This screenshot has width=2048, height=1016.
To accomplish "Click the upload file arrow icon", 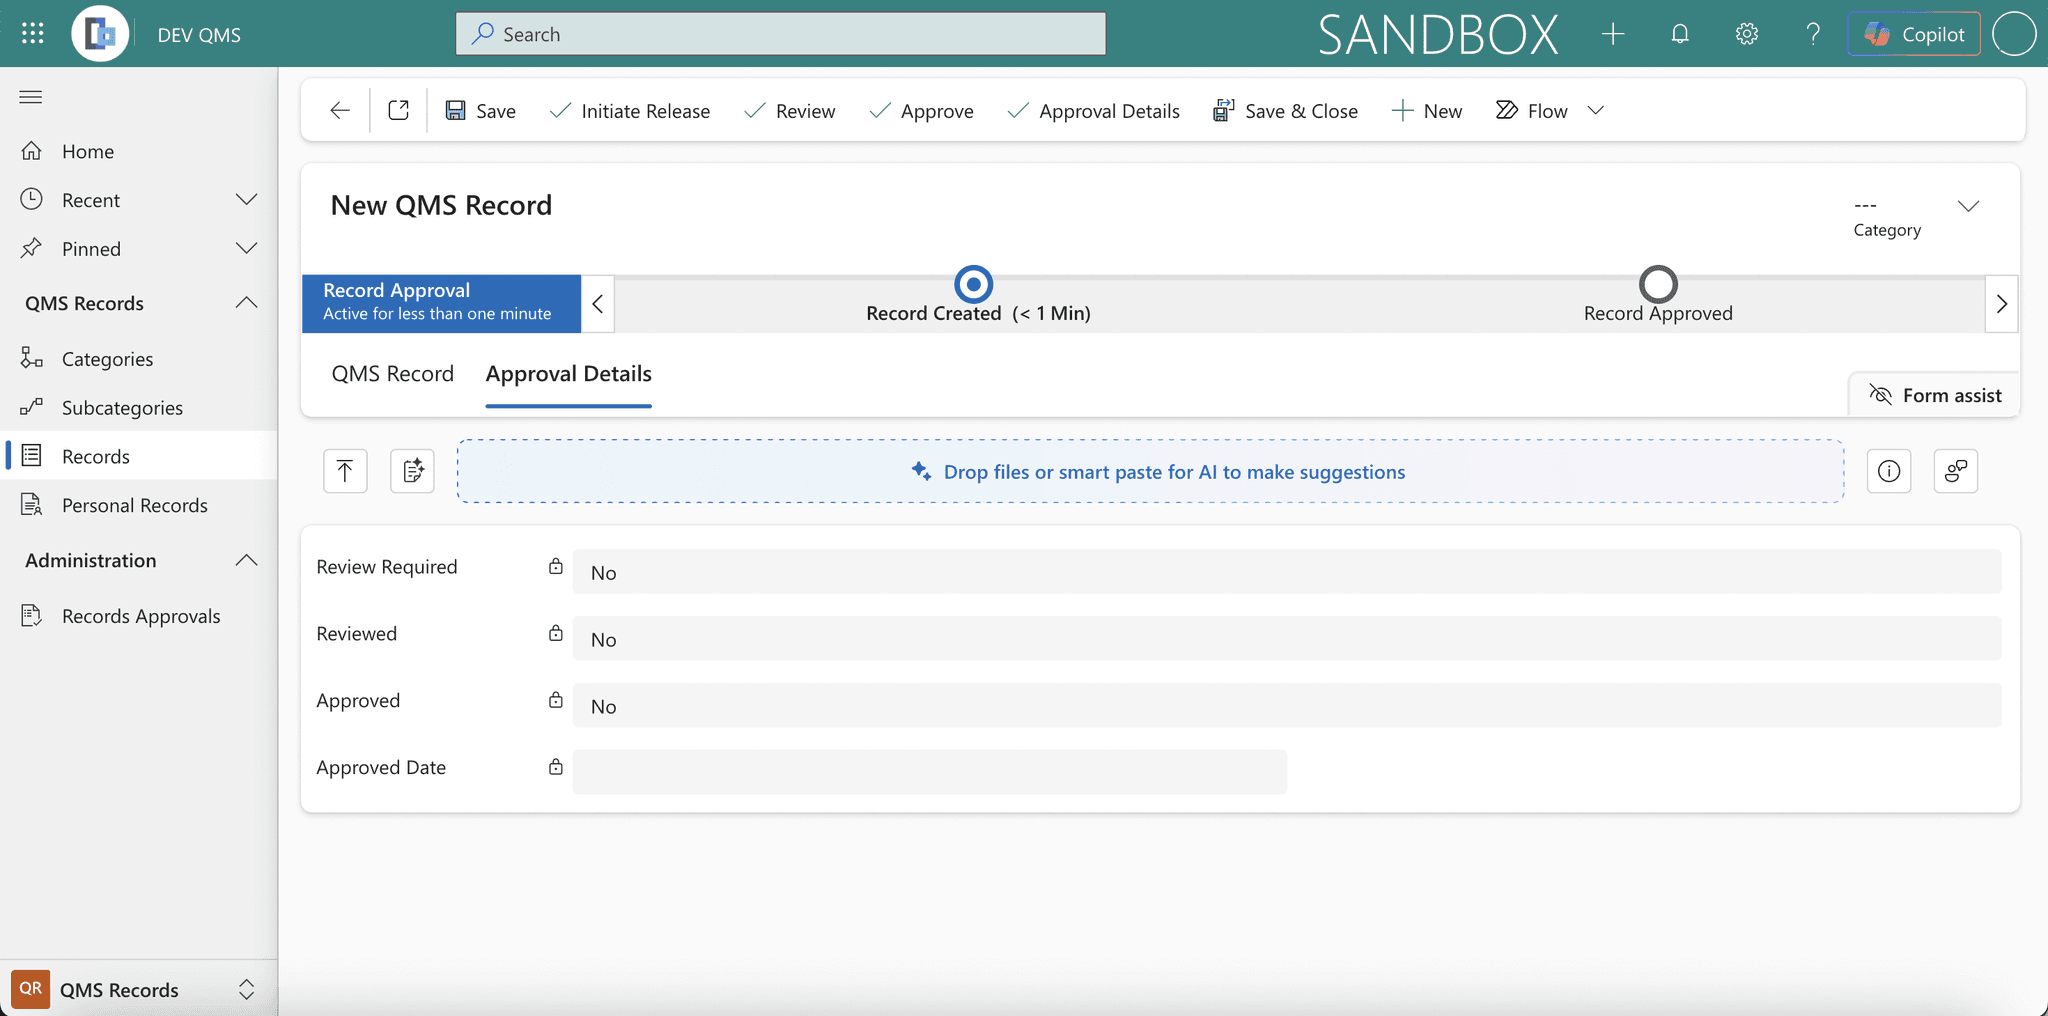I will click(345, 470).
